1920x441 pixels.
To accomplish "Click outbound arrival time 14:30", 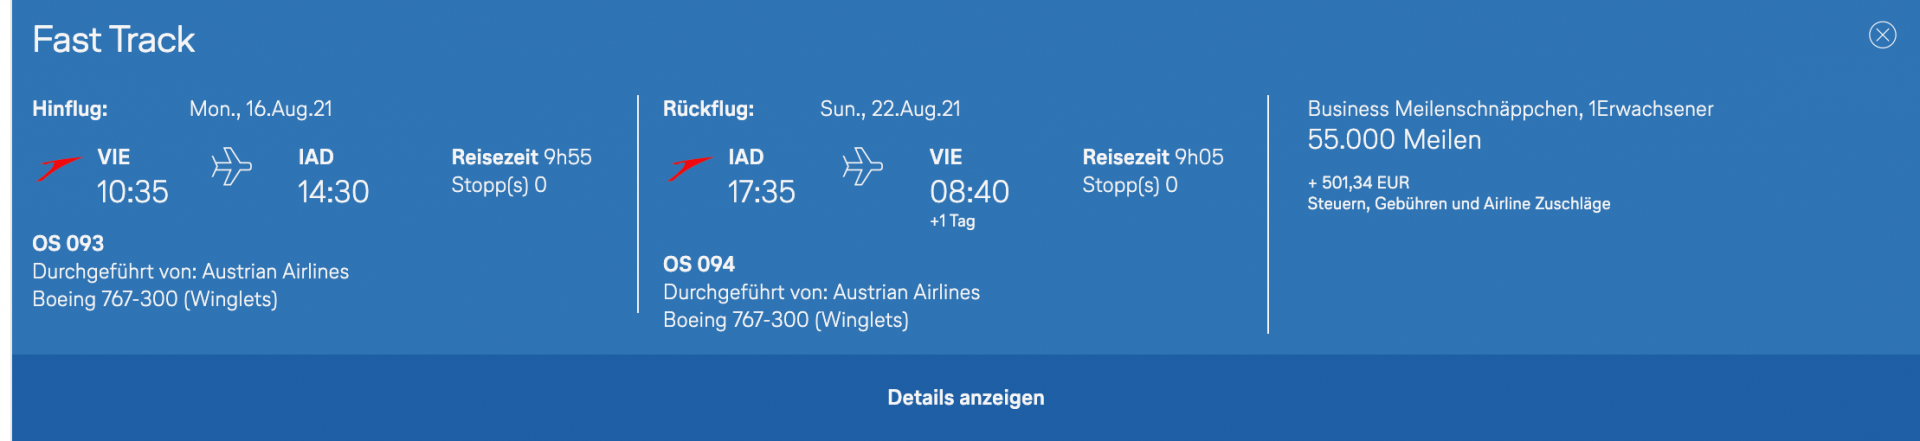I will tap(333, 192).
